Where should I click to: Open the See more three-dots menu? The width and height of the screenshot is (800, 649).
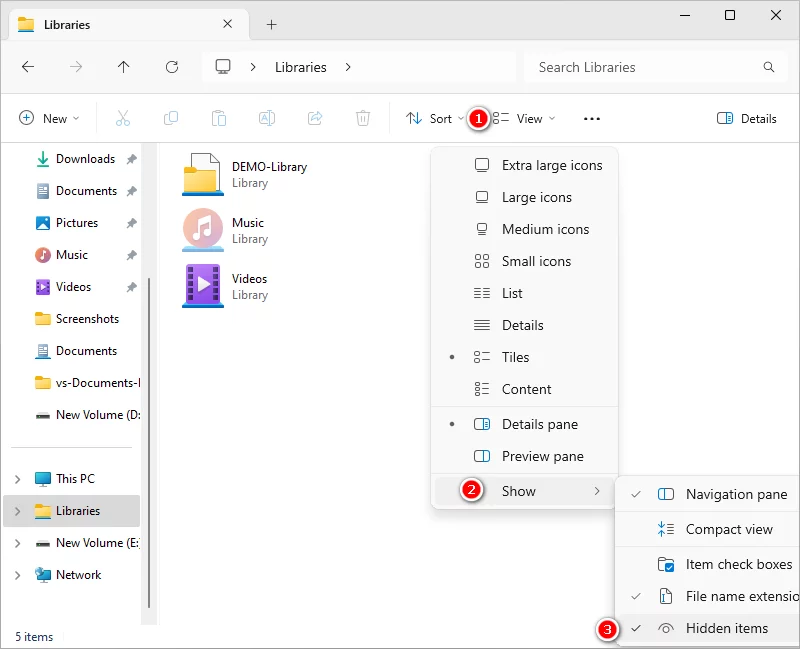[592, 119]
